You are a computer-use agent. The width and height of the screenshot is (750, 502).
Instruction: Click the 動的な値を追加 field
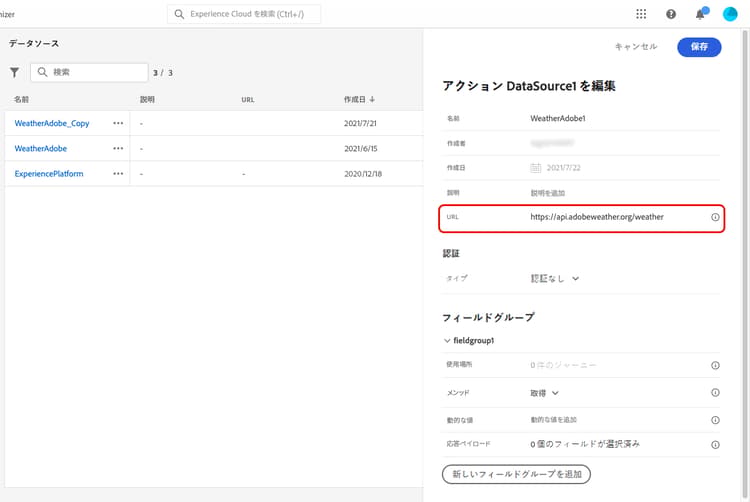point(553,420)
